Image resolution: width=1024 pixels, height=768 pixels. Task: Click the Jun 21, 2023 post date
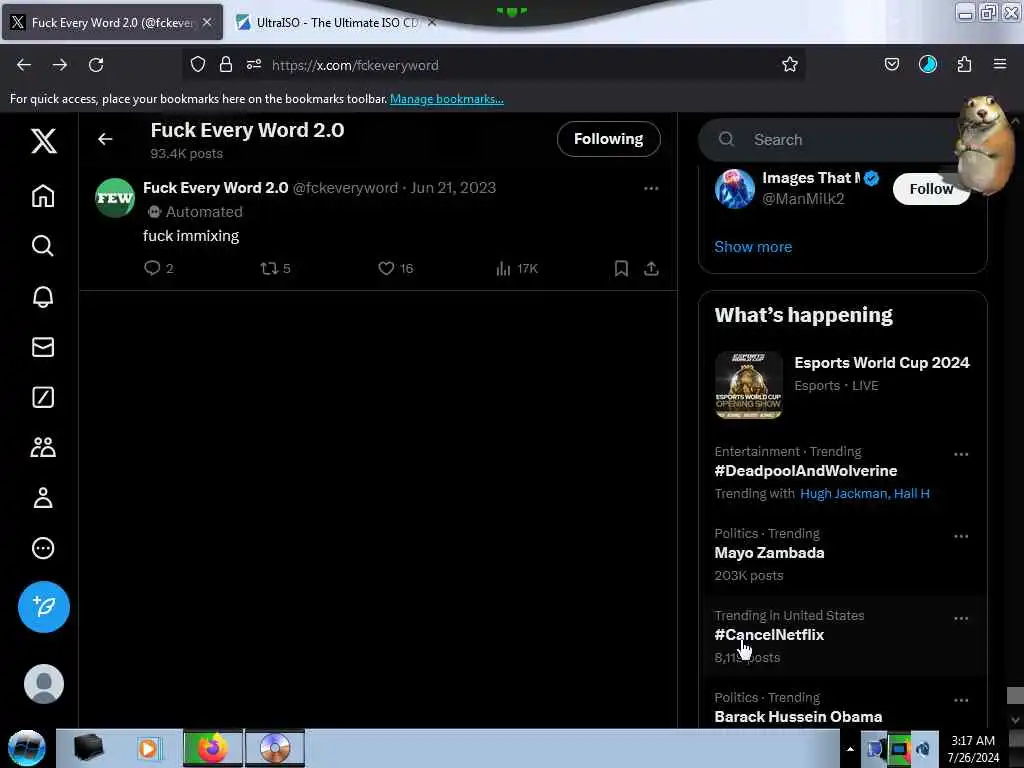click(x=453, y=188)
